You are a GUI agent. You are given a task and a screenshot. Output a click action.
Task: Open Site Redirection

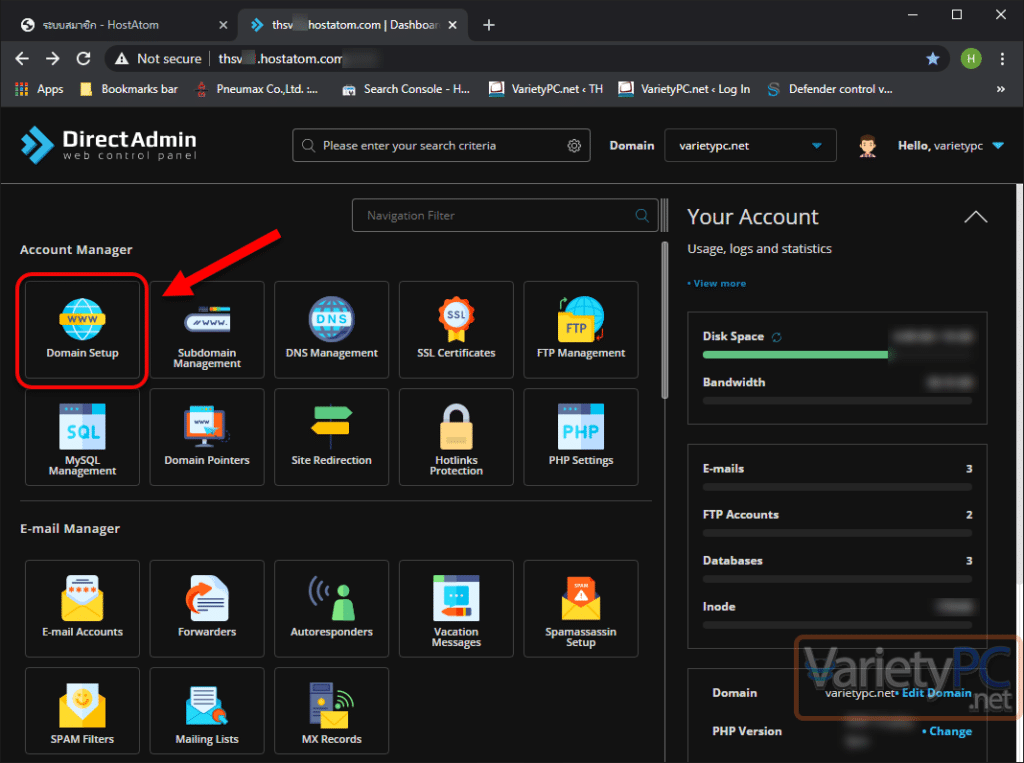[x=332, y=437]
